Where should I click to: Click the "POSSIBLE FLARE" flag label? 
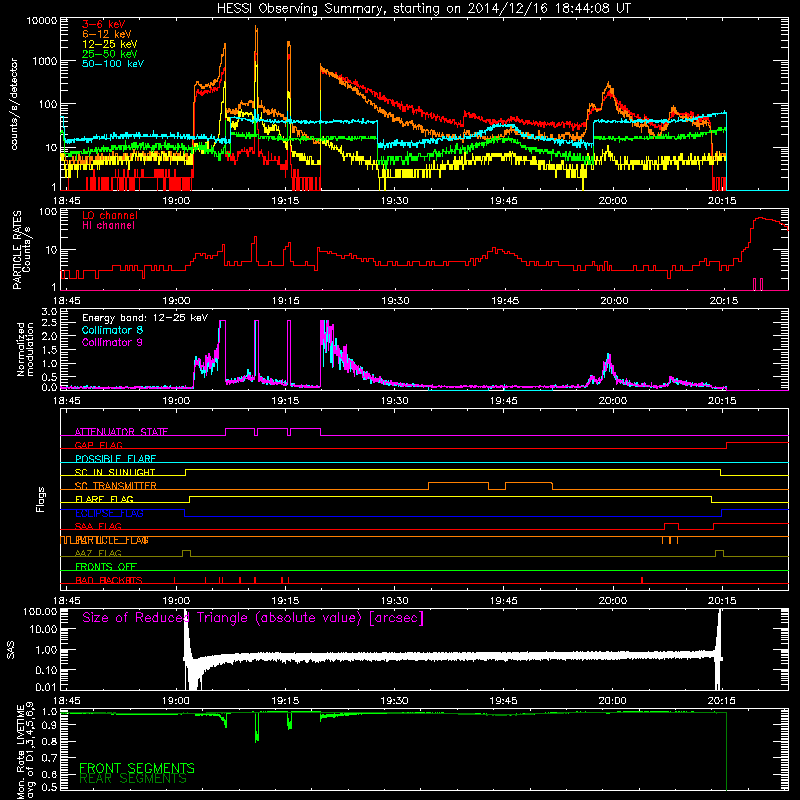pyautogui.click(x=115, y=459)
